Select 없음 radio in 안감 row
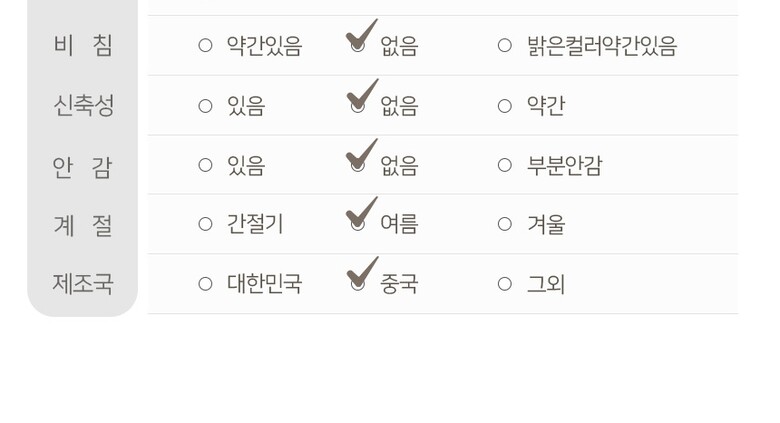 coord(358,166)
